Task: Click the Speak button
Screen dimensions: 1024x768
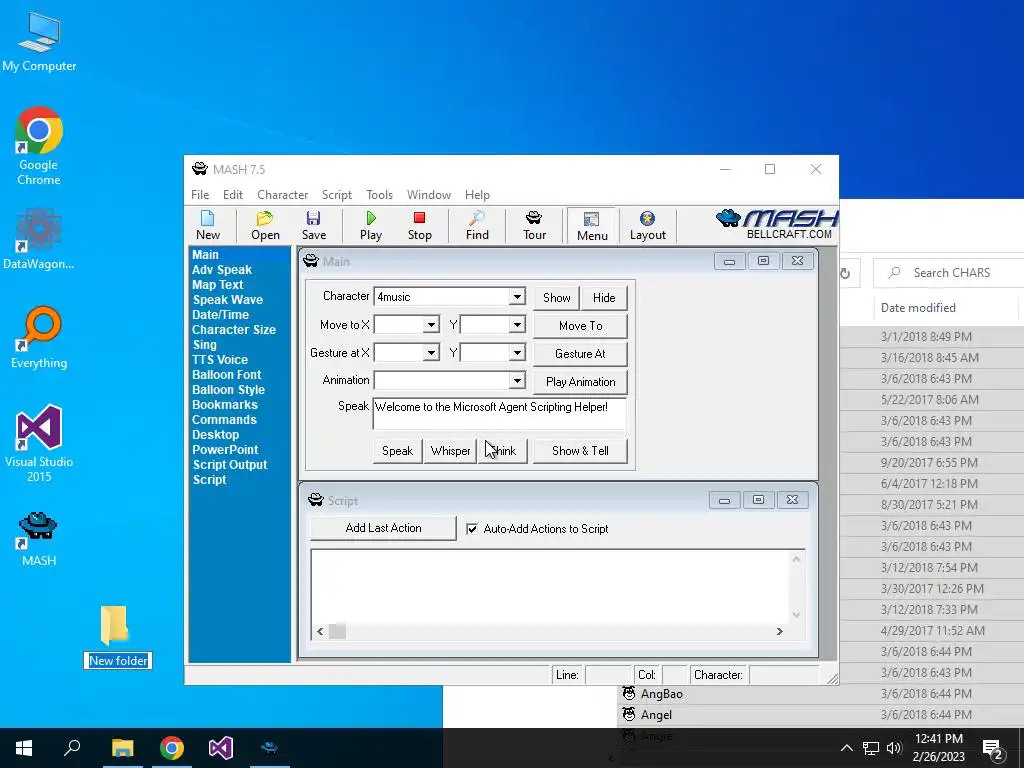Action: click(x=397, y=451)
